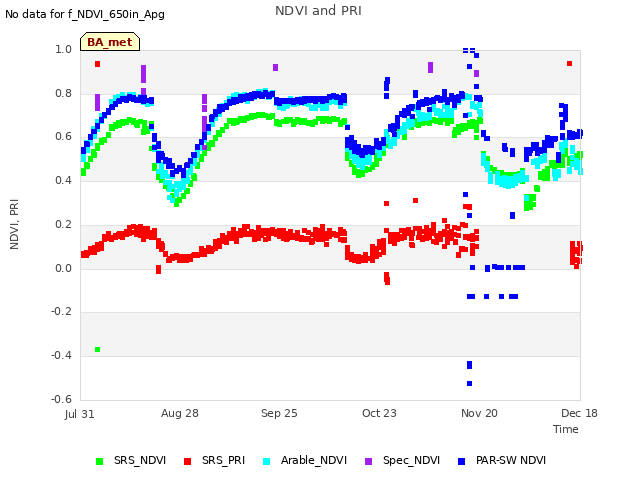Click the PAR-SW NDVI blue legend swatch
Screen dimensions: 640x480
(462, 461)
